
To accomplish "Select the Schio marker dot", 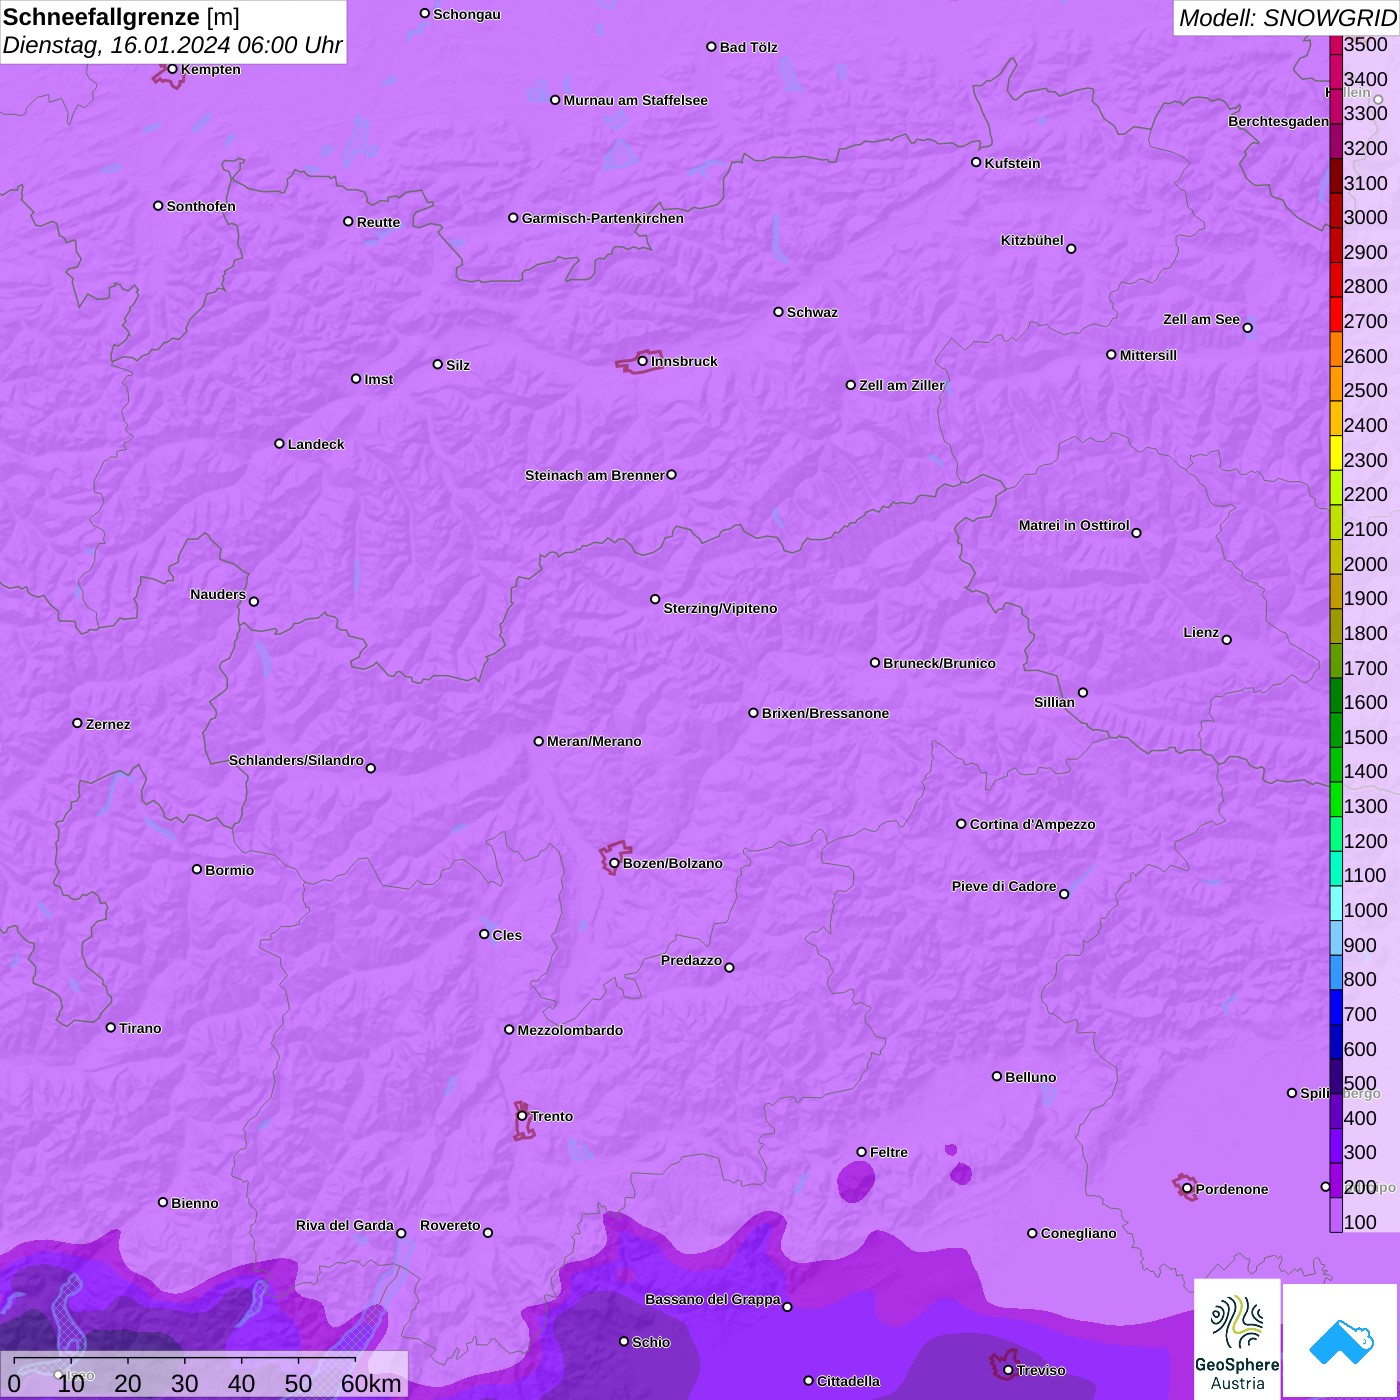I will tap(624, 1342).
